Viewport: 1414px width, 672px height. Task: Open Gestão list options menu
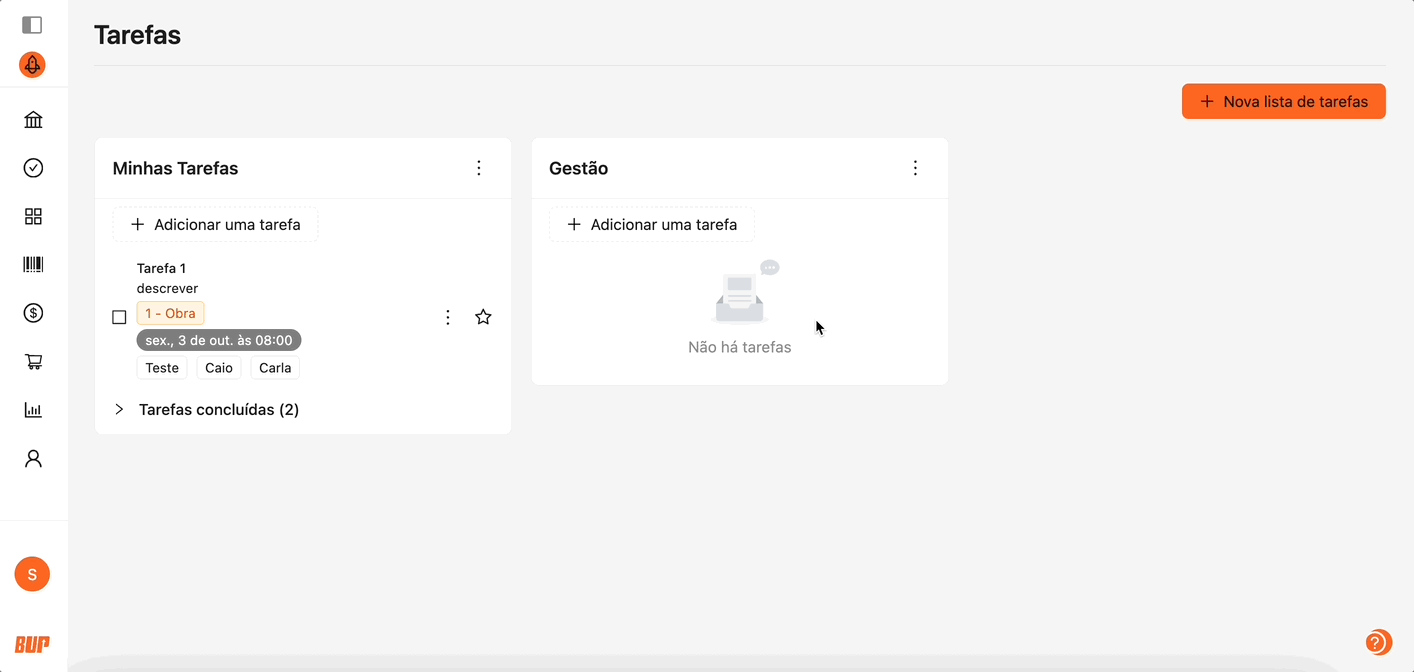click(915, 168)
